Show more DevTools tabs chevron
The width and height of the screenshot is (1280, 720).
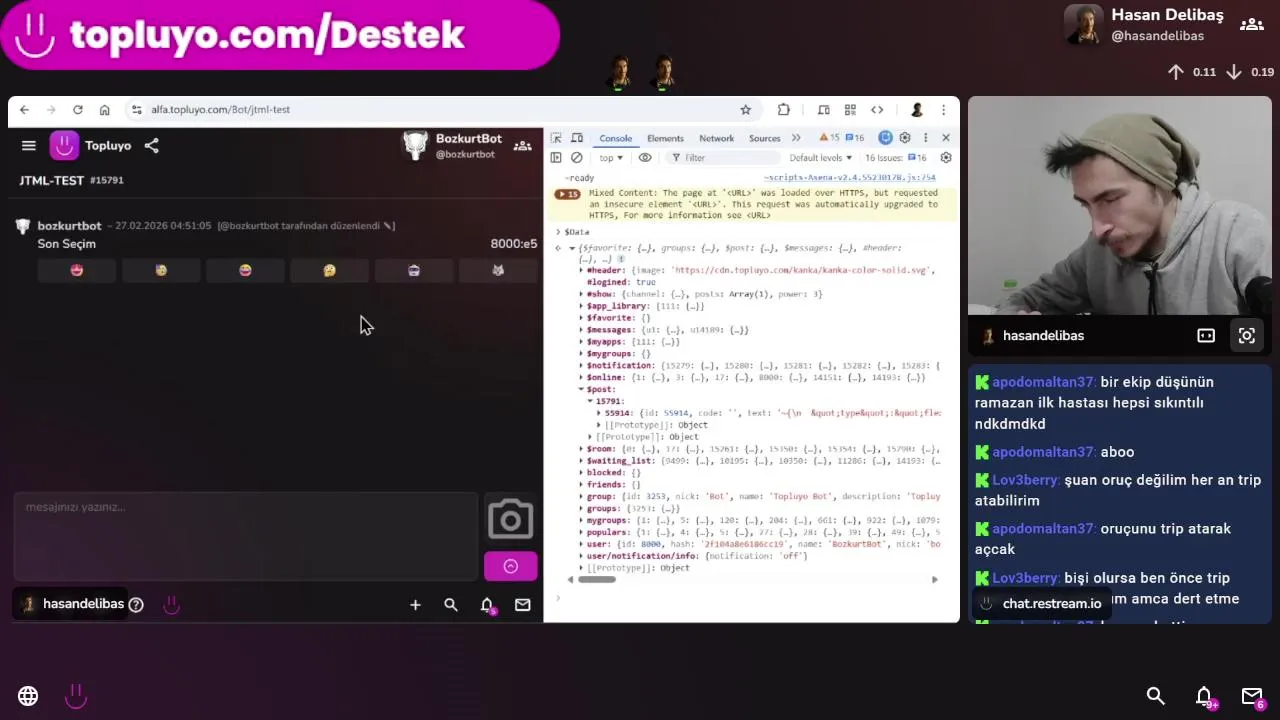(x=796, y=138)
